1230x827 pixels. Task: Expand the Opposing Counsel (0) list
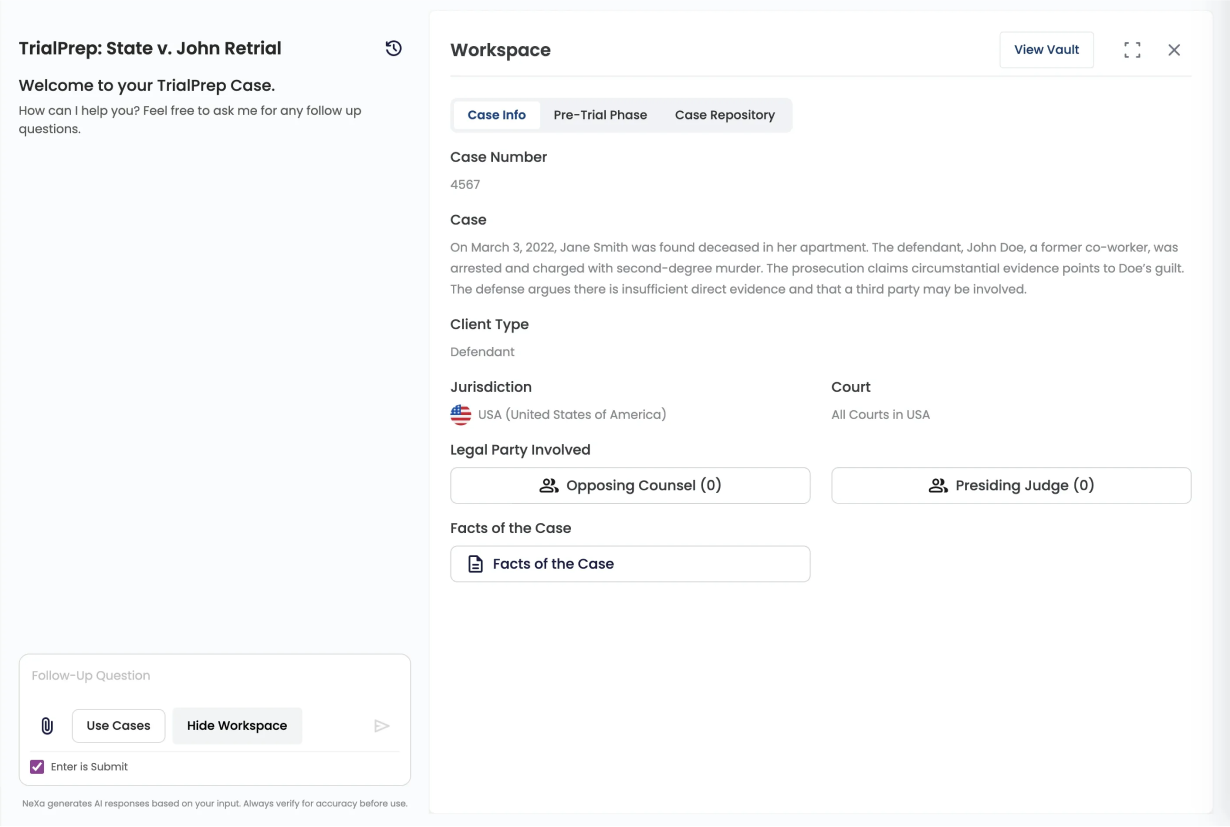click(630, 486)
